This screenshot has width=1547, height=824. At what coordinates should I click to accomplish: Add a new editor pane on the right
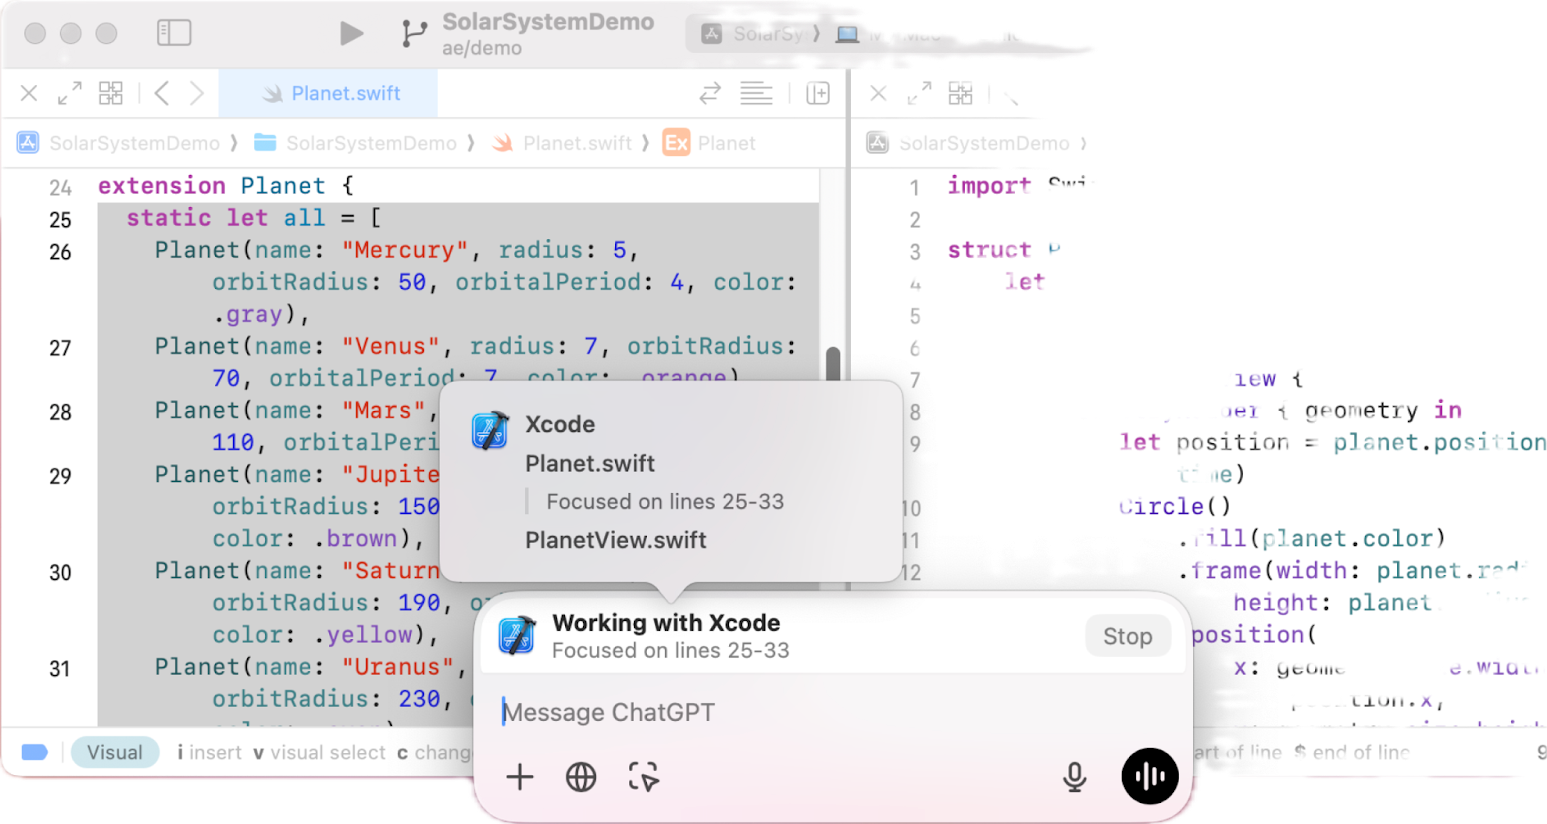point(818,93)
